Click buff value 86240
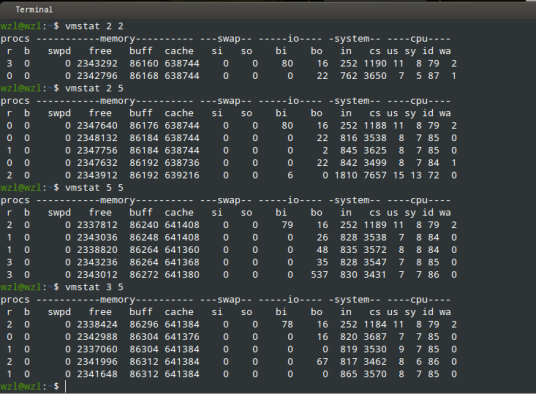 pos(144,225)
